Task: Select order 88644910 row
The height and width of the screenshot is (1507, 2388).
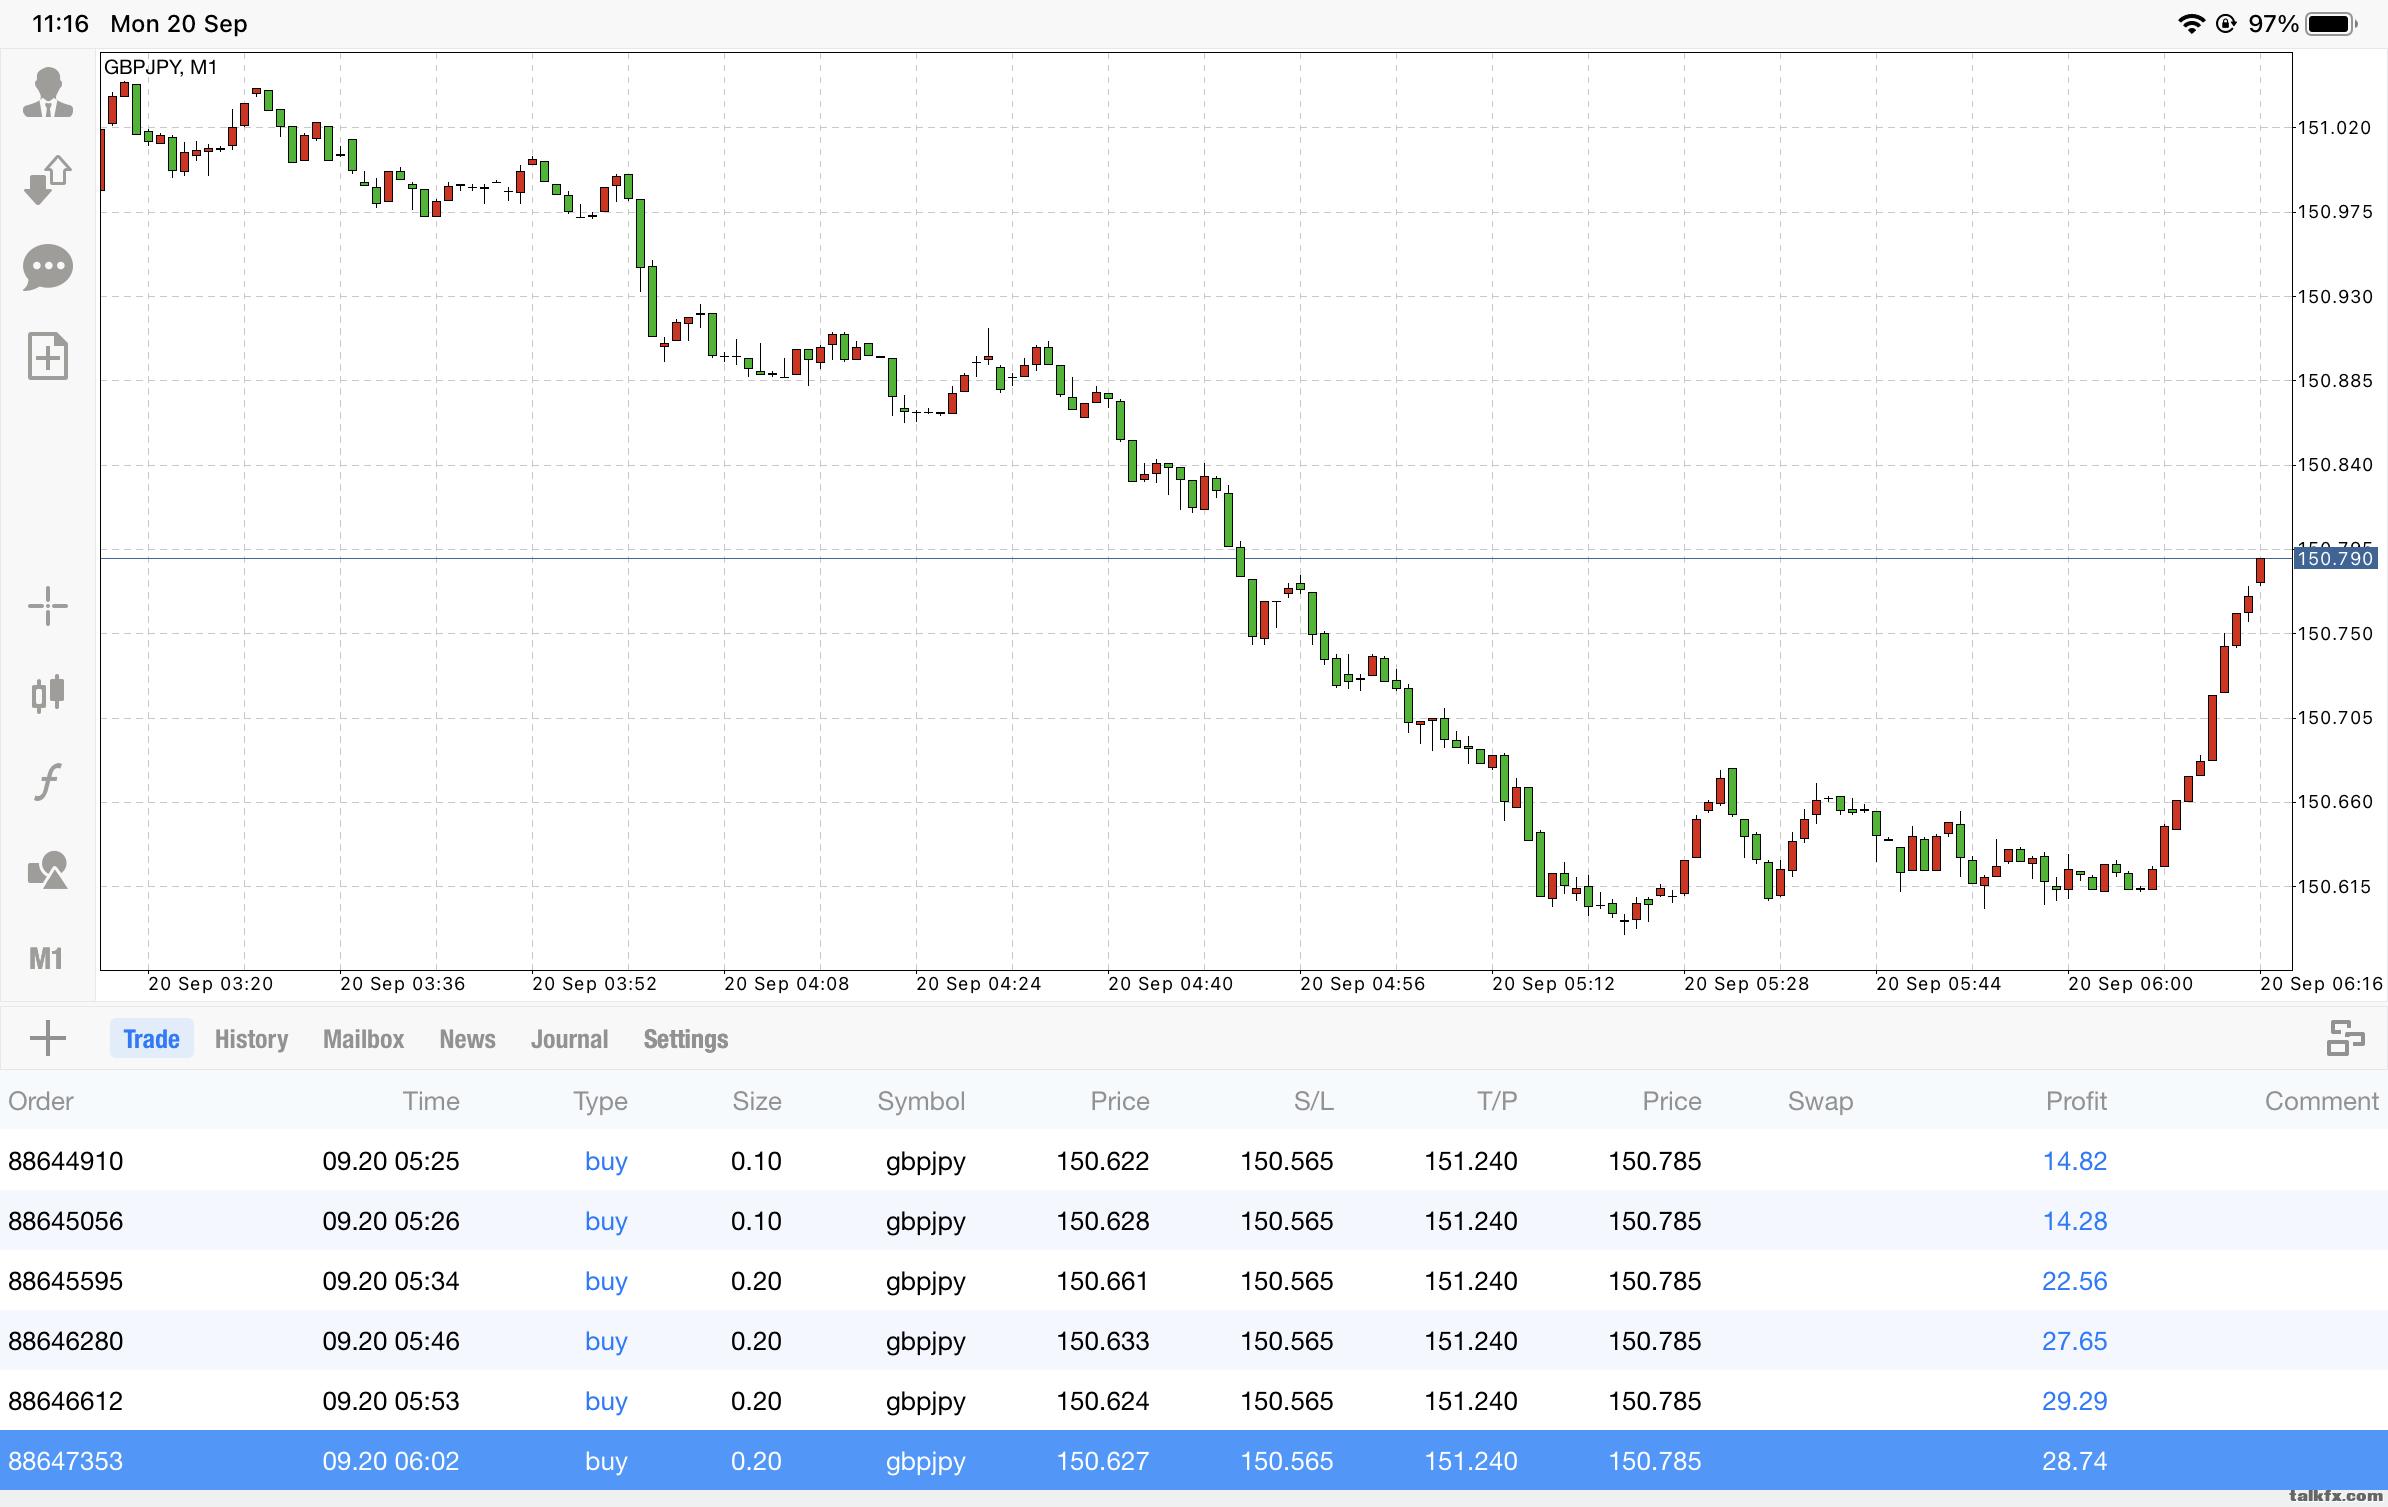Action: point(1194,1160)
